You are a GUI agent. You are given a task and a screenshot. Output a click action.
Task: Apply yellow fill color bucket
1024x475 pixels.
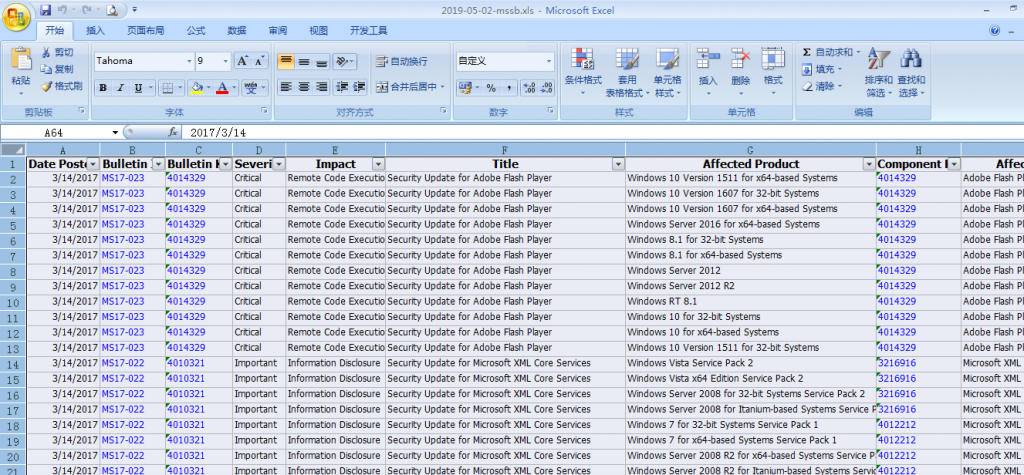click(196, 88)
